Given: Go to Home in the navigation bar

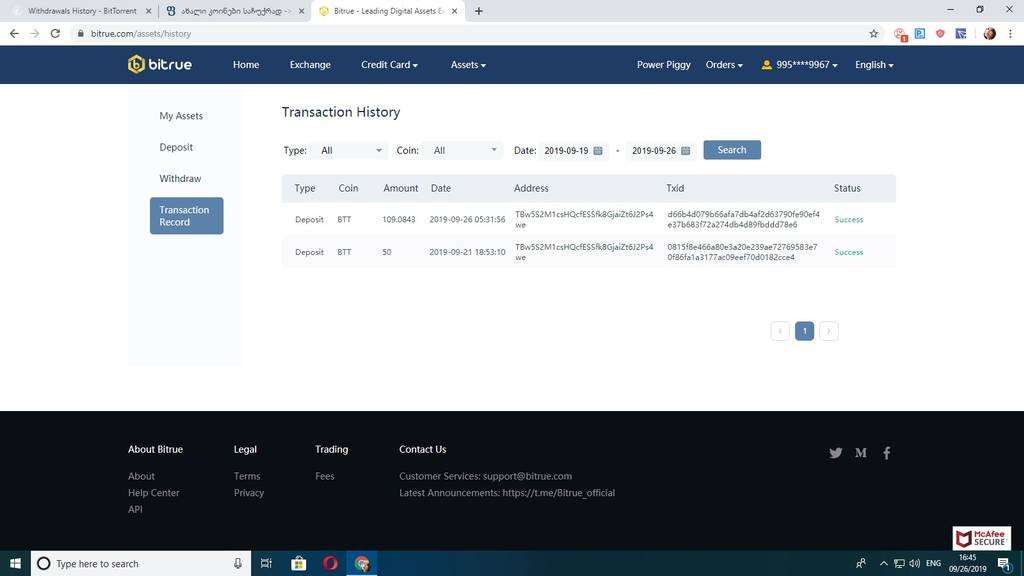Looking at the screenshot, I should point(246,65).
